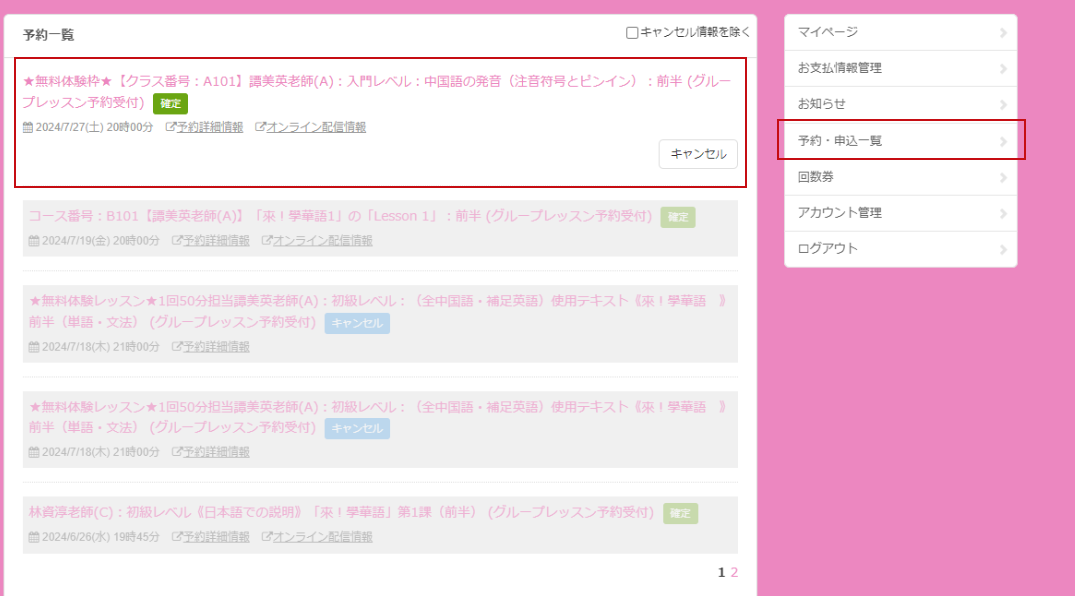Click ログアウト in the side menu
This screenshot has height=596, width=1075.
[828, 249]
